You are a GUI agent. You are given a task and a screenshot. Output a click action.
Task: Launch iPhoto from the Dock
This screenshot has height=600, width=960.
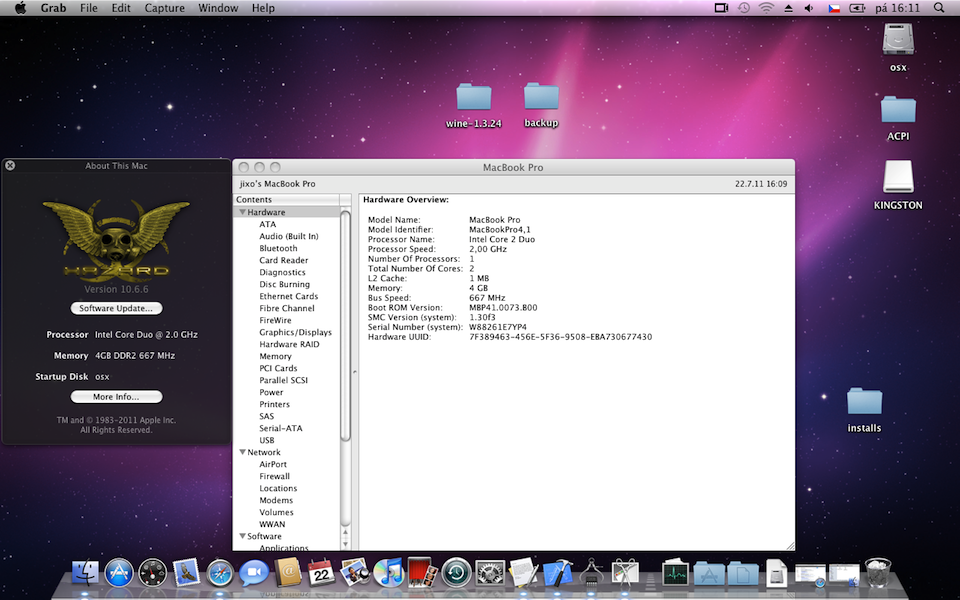click(354, 573)
